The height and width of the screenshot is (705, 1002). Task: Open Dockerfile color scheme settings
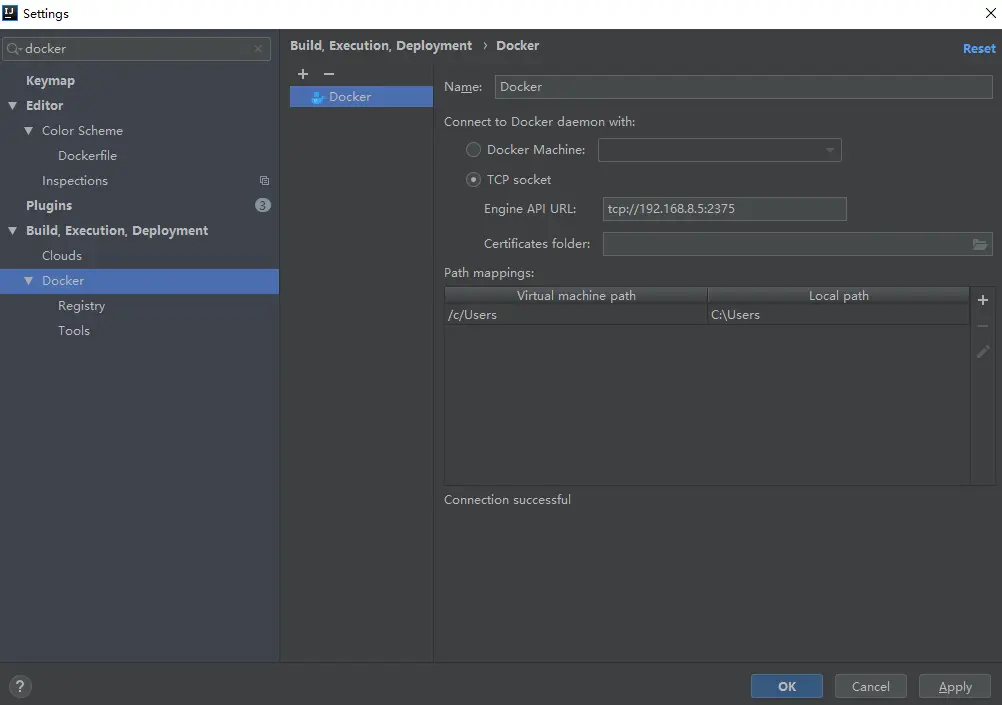(x=88, y=155)
